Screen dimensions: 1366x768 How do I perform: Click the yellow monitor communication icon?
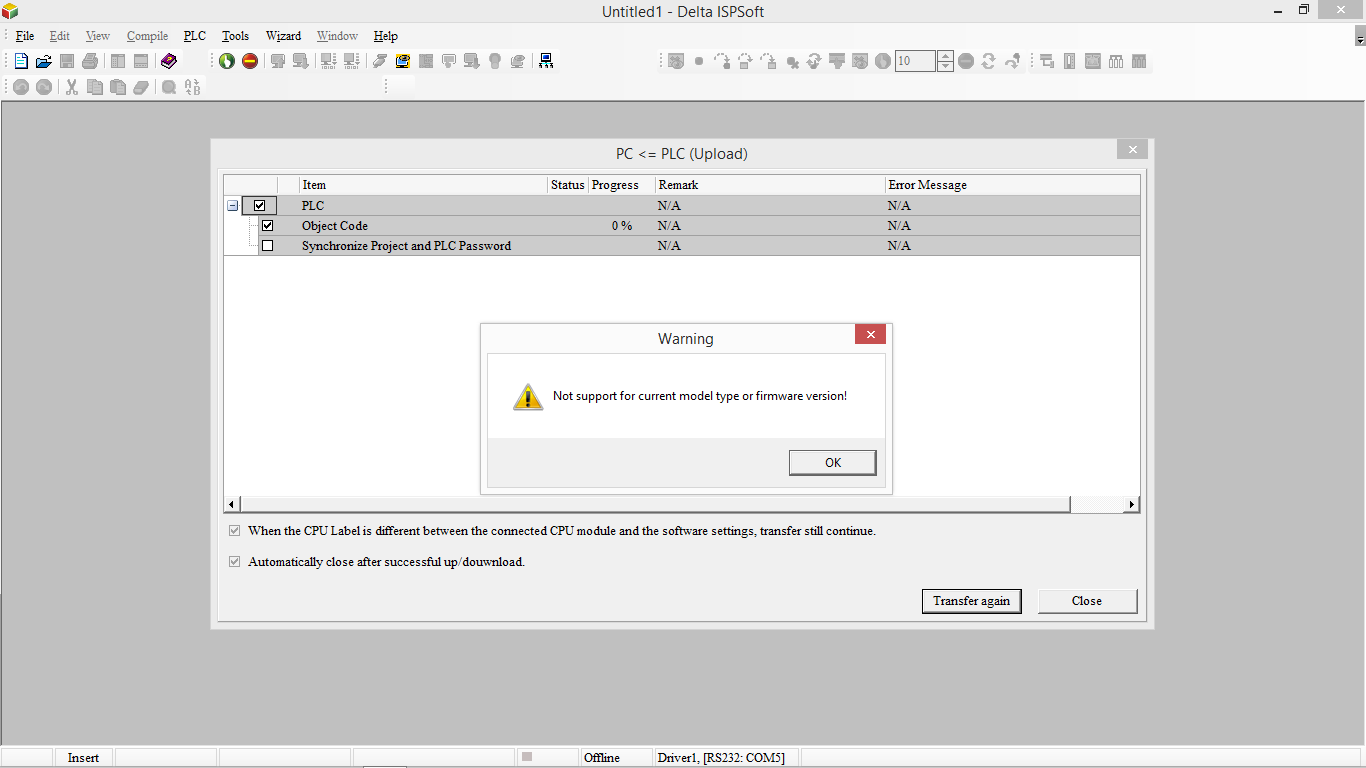pos(403,61)
